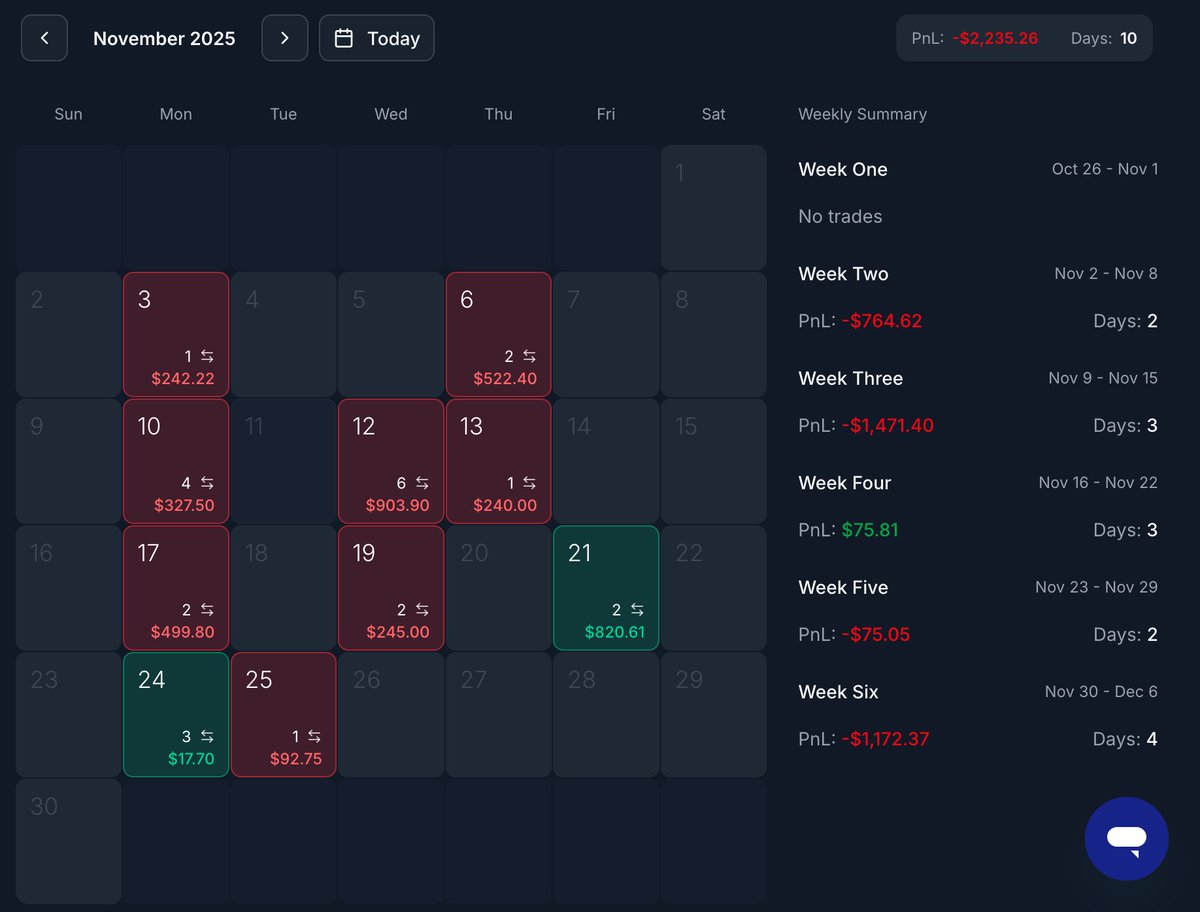Click the No trades text
This screenshot has height=912, width=1200.
click(840, 216)
